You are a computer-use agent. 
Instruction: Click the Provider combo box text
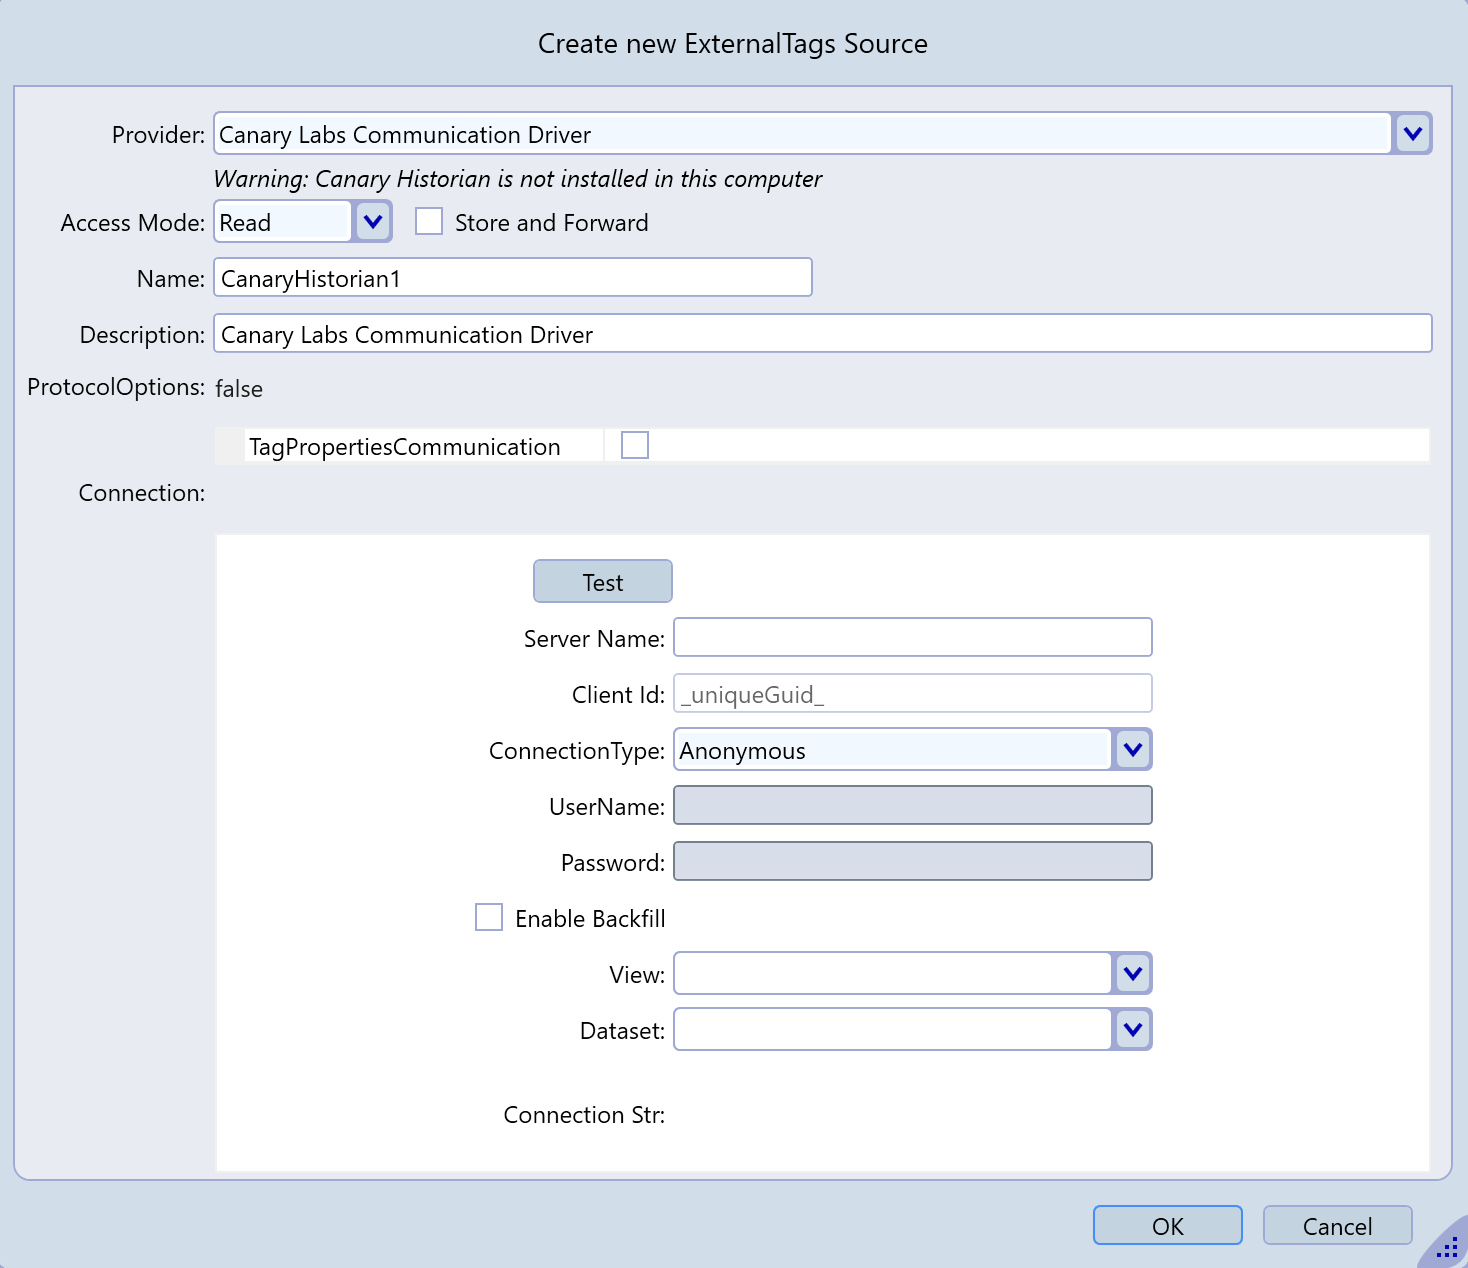coord(800,134)
